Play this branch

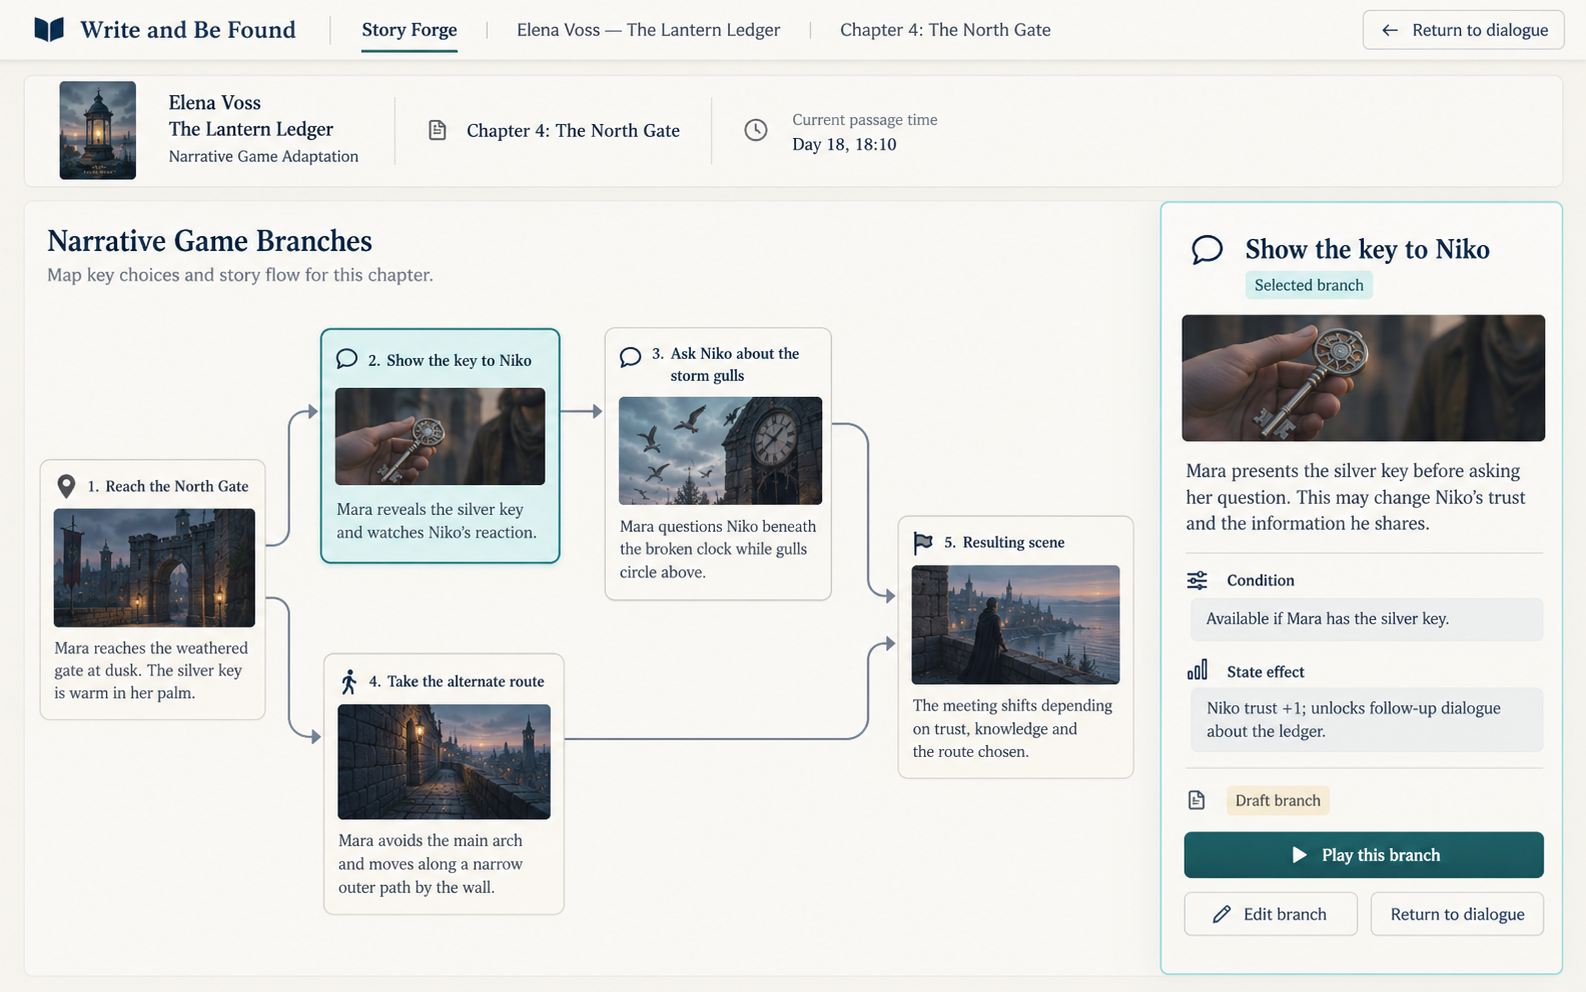(1364, 855)
